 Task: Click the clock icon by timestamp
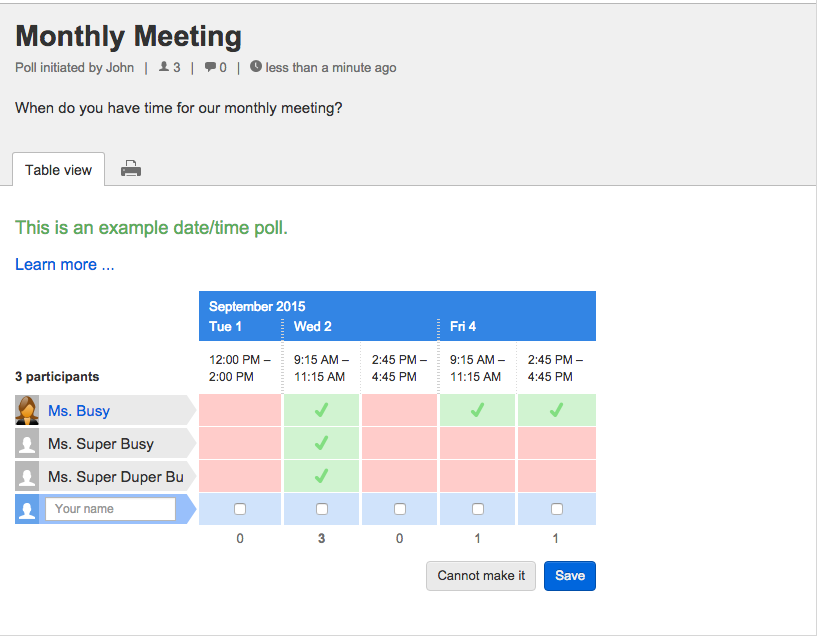[256, 67]
